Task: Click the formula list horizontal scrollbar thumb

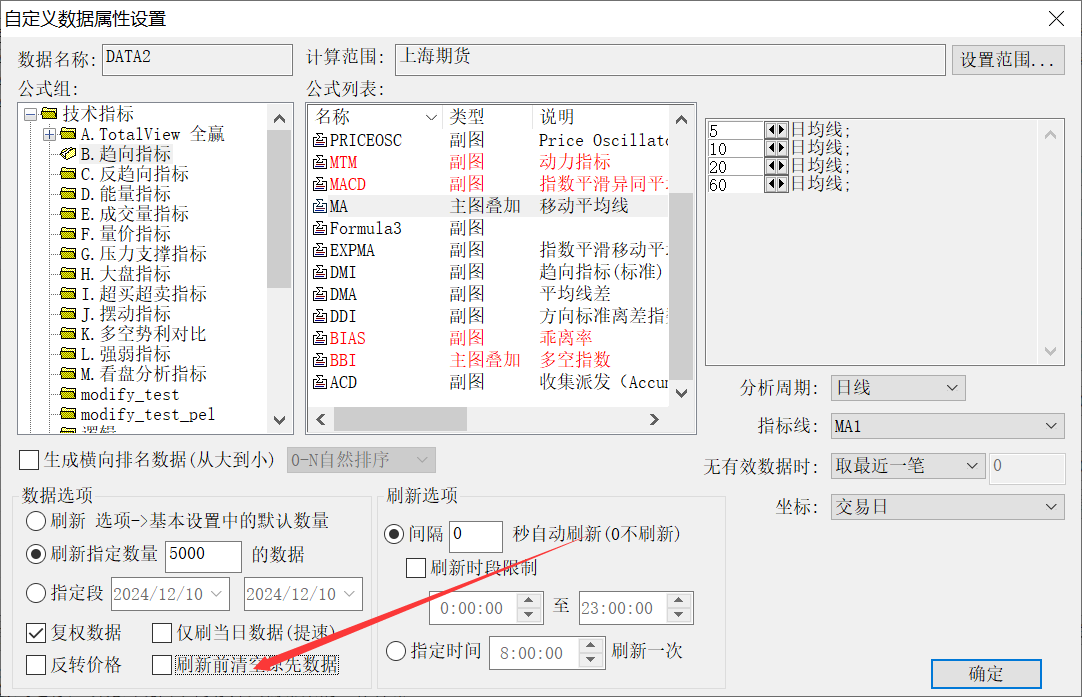Action: coord(400,419)
